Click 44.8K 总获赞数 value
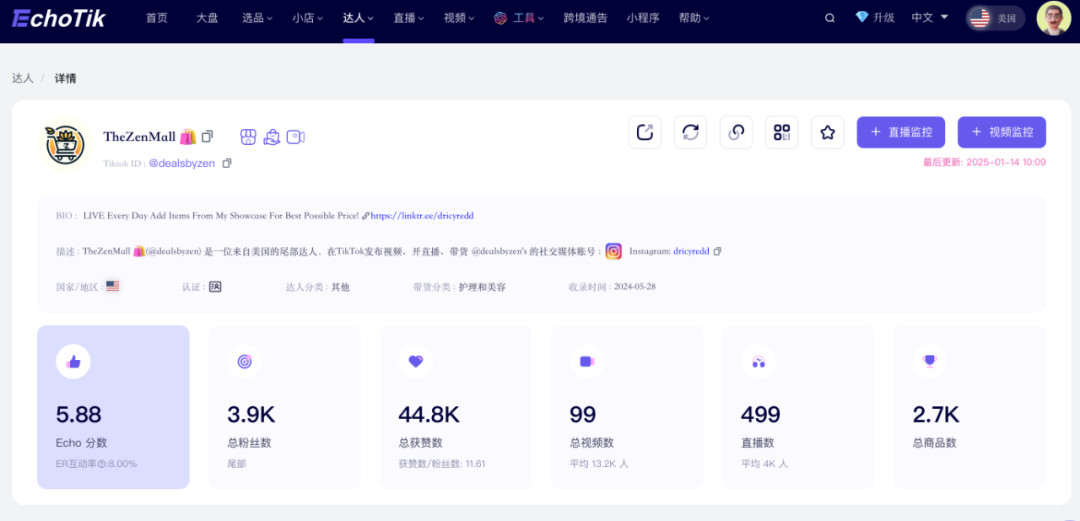 pos(428,415)
